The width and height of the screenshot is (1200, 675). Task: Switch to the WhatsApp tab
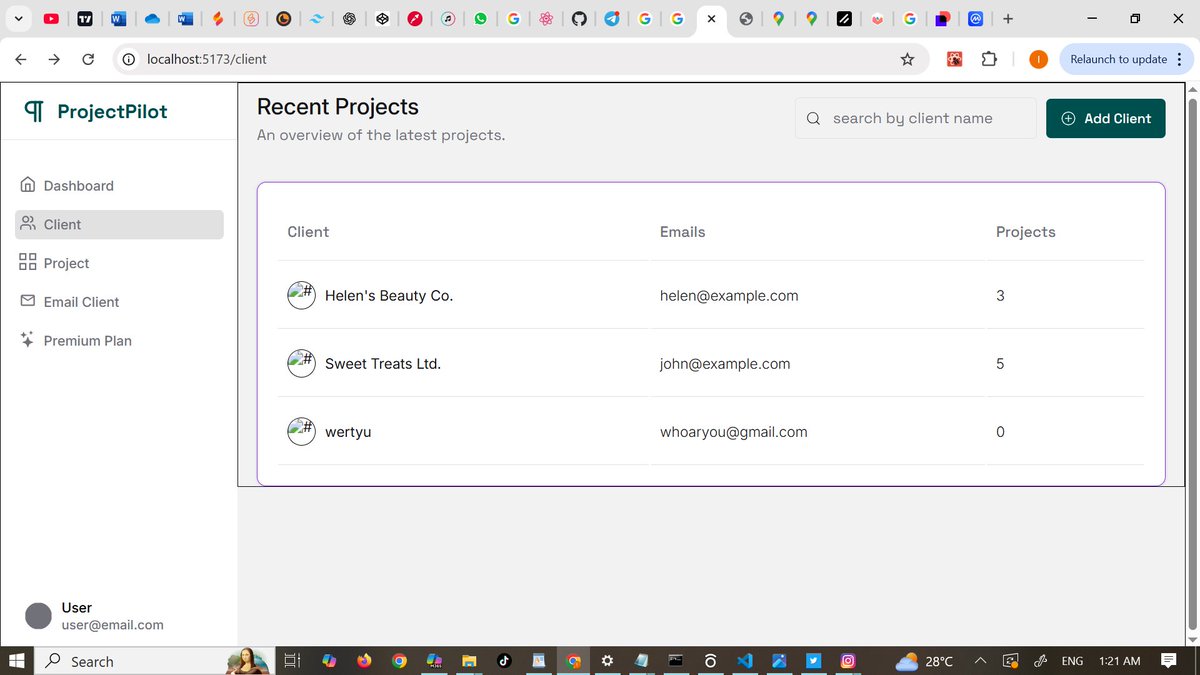[481, 18]
